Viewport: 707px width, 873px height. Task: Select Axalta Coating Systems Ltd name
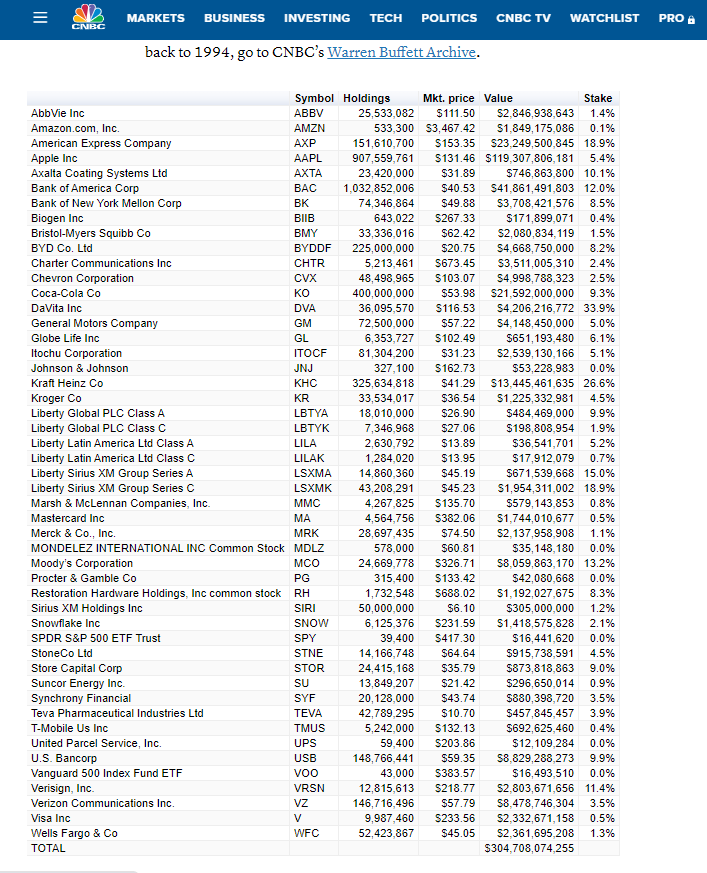99,173
